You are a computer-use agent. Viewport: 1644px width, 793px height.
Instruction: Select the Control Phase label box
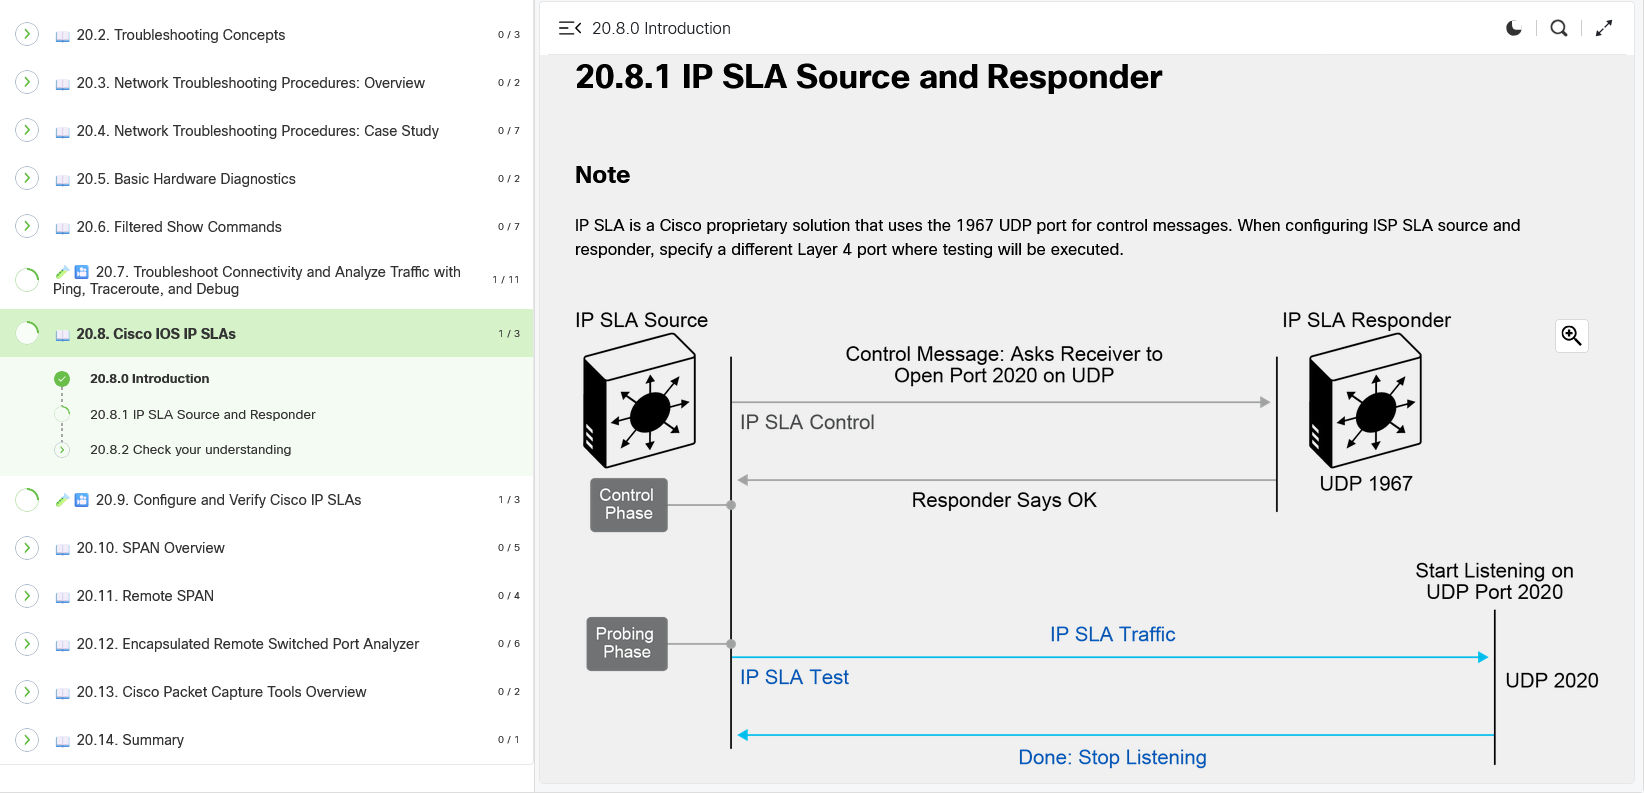click(x=628, y=504)
